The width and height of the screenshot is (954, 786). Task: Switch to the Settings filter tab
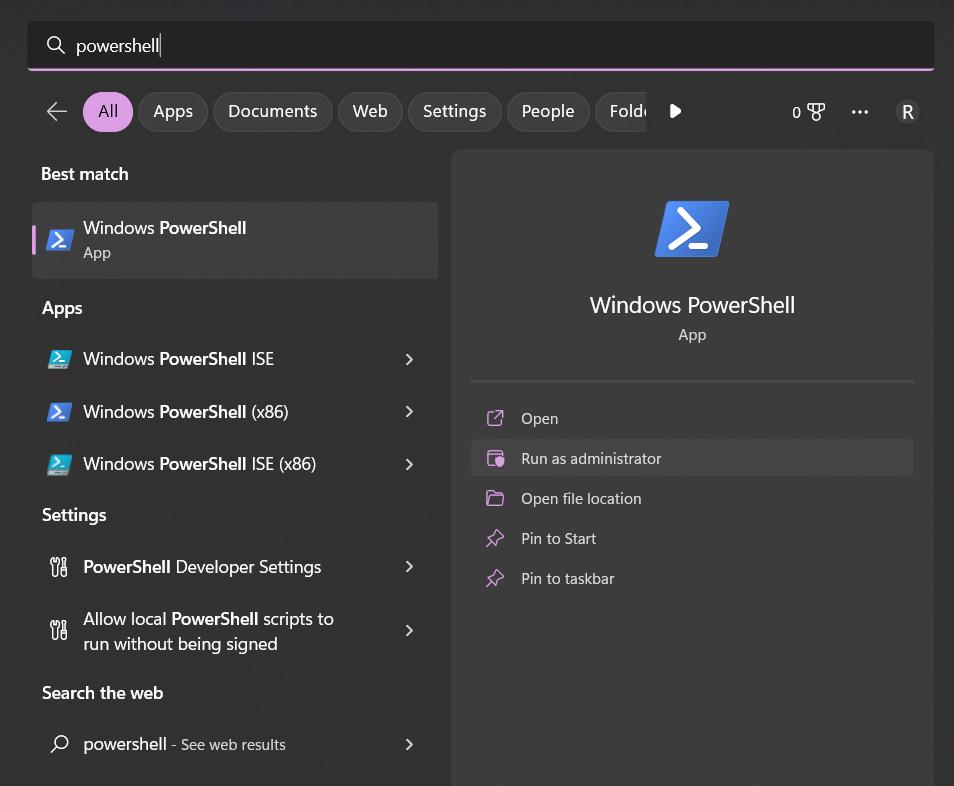454,112
